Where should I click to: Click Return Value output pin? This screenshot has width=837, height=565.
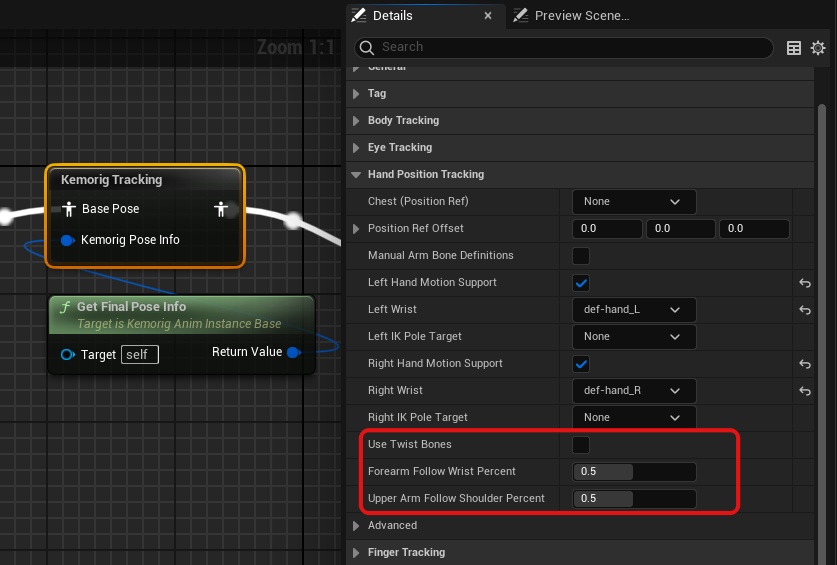click(293, 352)
